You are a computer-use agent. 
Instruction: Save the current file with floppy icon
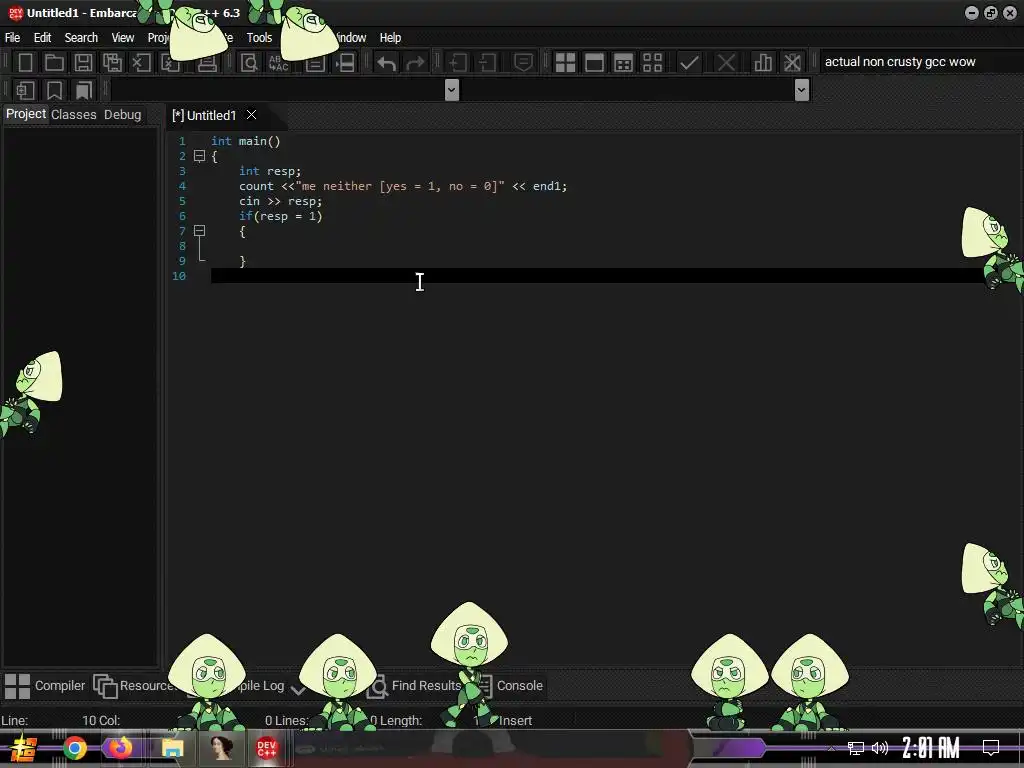pos(83,63)
